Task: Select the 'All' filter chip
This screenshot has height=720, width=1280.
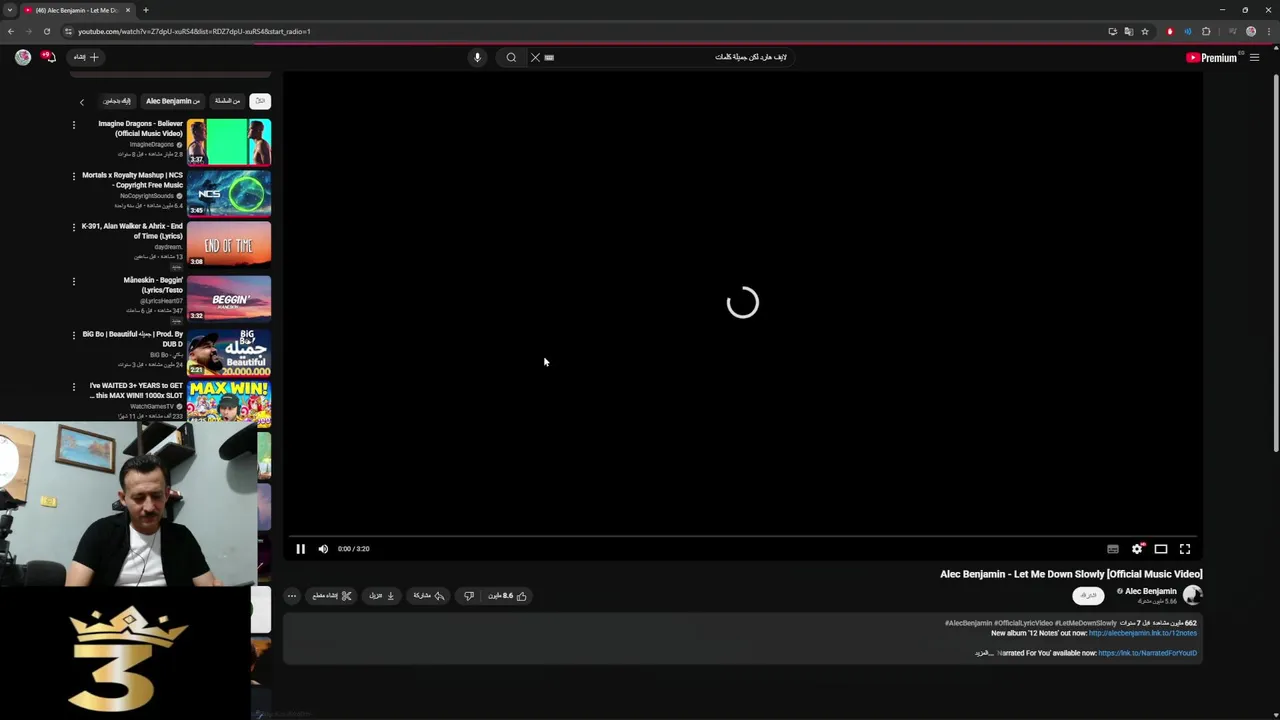Action: pyautogui.click(x=260, y=101)
